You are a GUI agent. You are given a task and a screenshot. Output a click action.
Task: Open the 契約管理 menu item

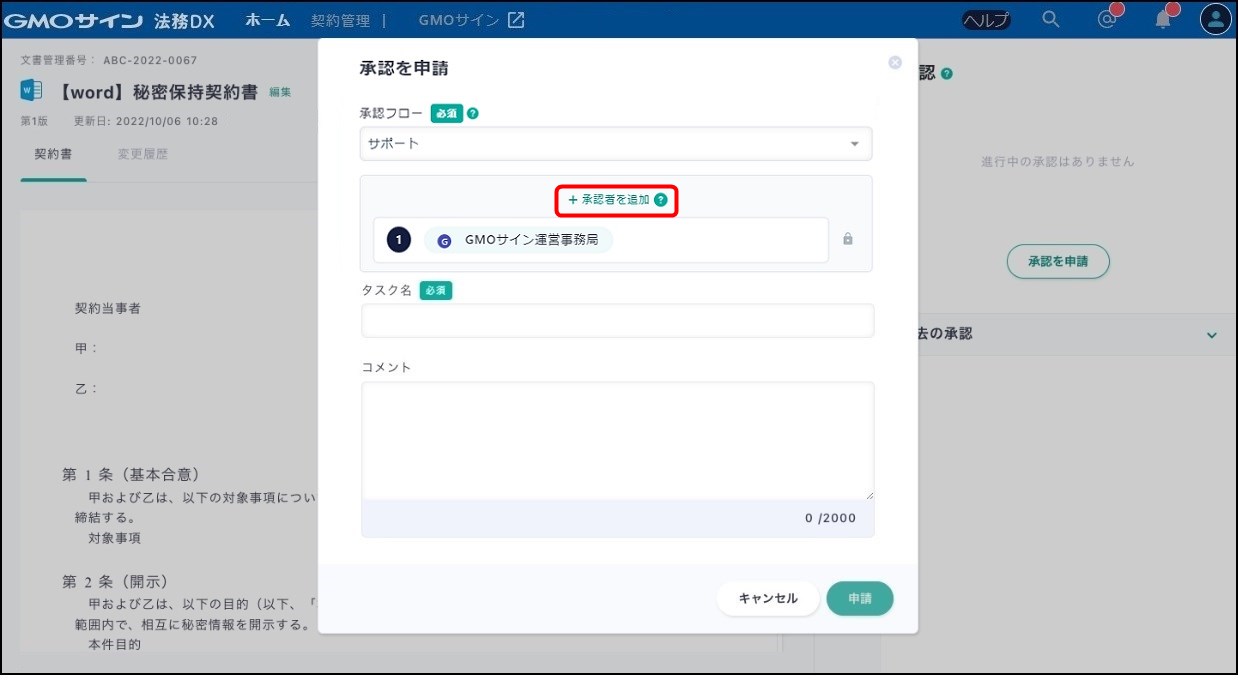(x=340, y=20)
